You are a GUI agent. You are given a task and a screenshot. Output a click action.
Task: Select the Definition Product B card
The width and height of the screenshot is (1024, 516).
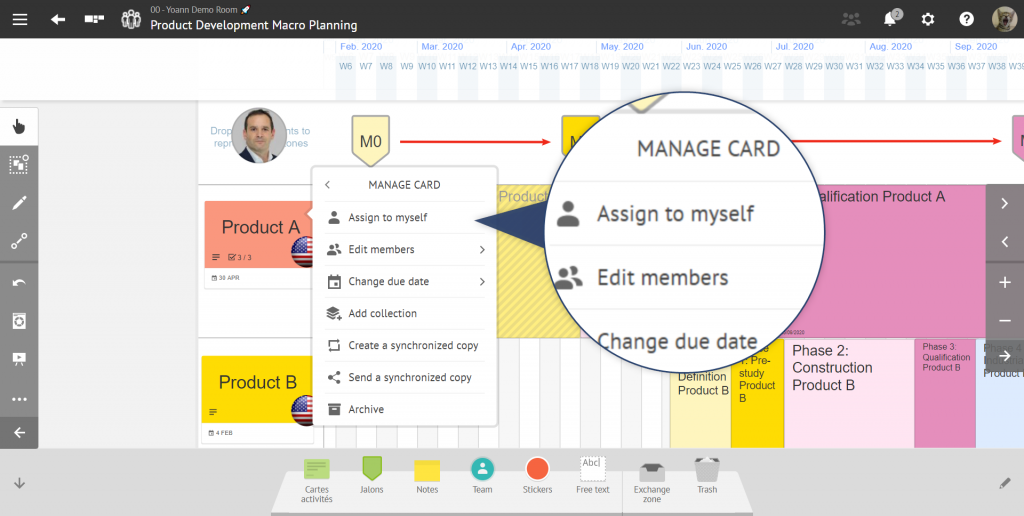(701, 408)
